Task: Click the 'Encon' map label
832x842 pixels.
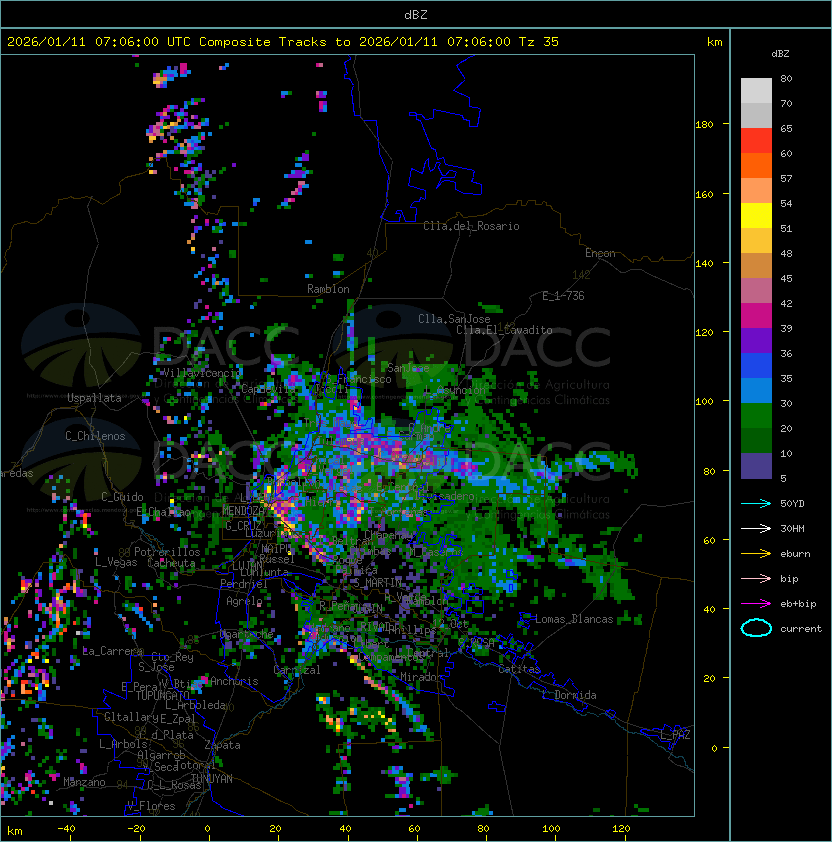Action: 600,253
